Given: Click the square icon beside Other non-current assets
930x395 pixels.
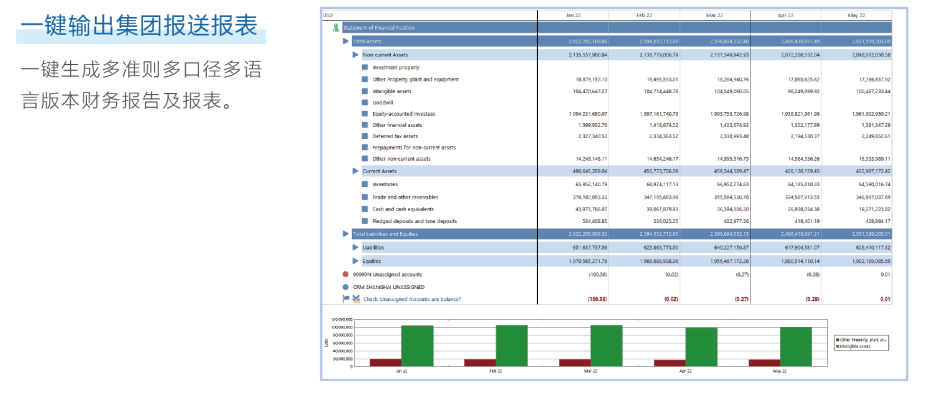Looking at the screenshot, I should (365, 159).
